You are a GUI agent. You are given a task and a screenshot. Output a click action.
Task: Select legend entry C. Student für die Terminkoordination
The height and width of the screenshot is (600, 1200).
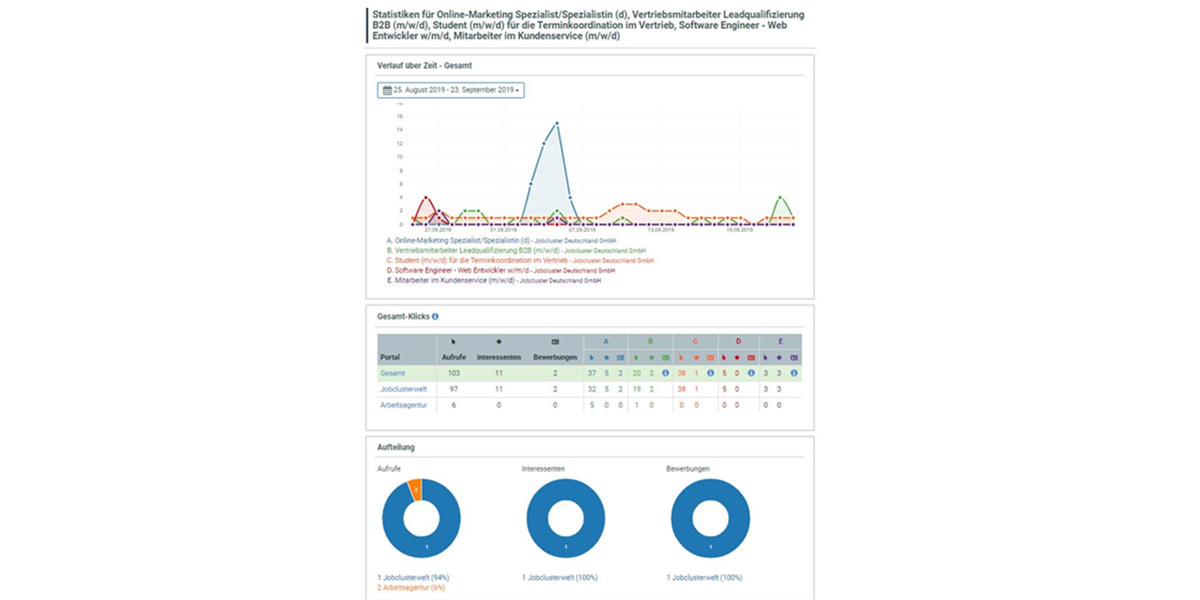tap(520, 260)
